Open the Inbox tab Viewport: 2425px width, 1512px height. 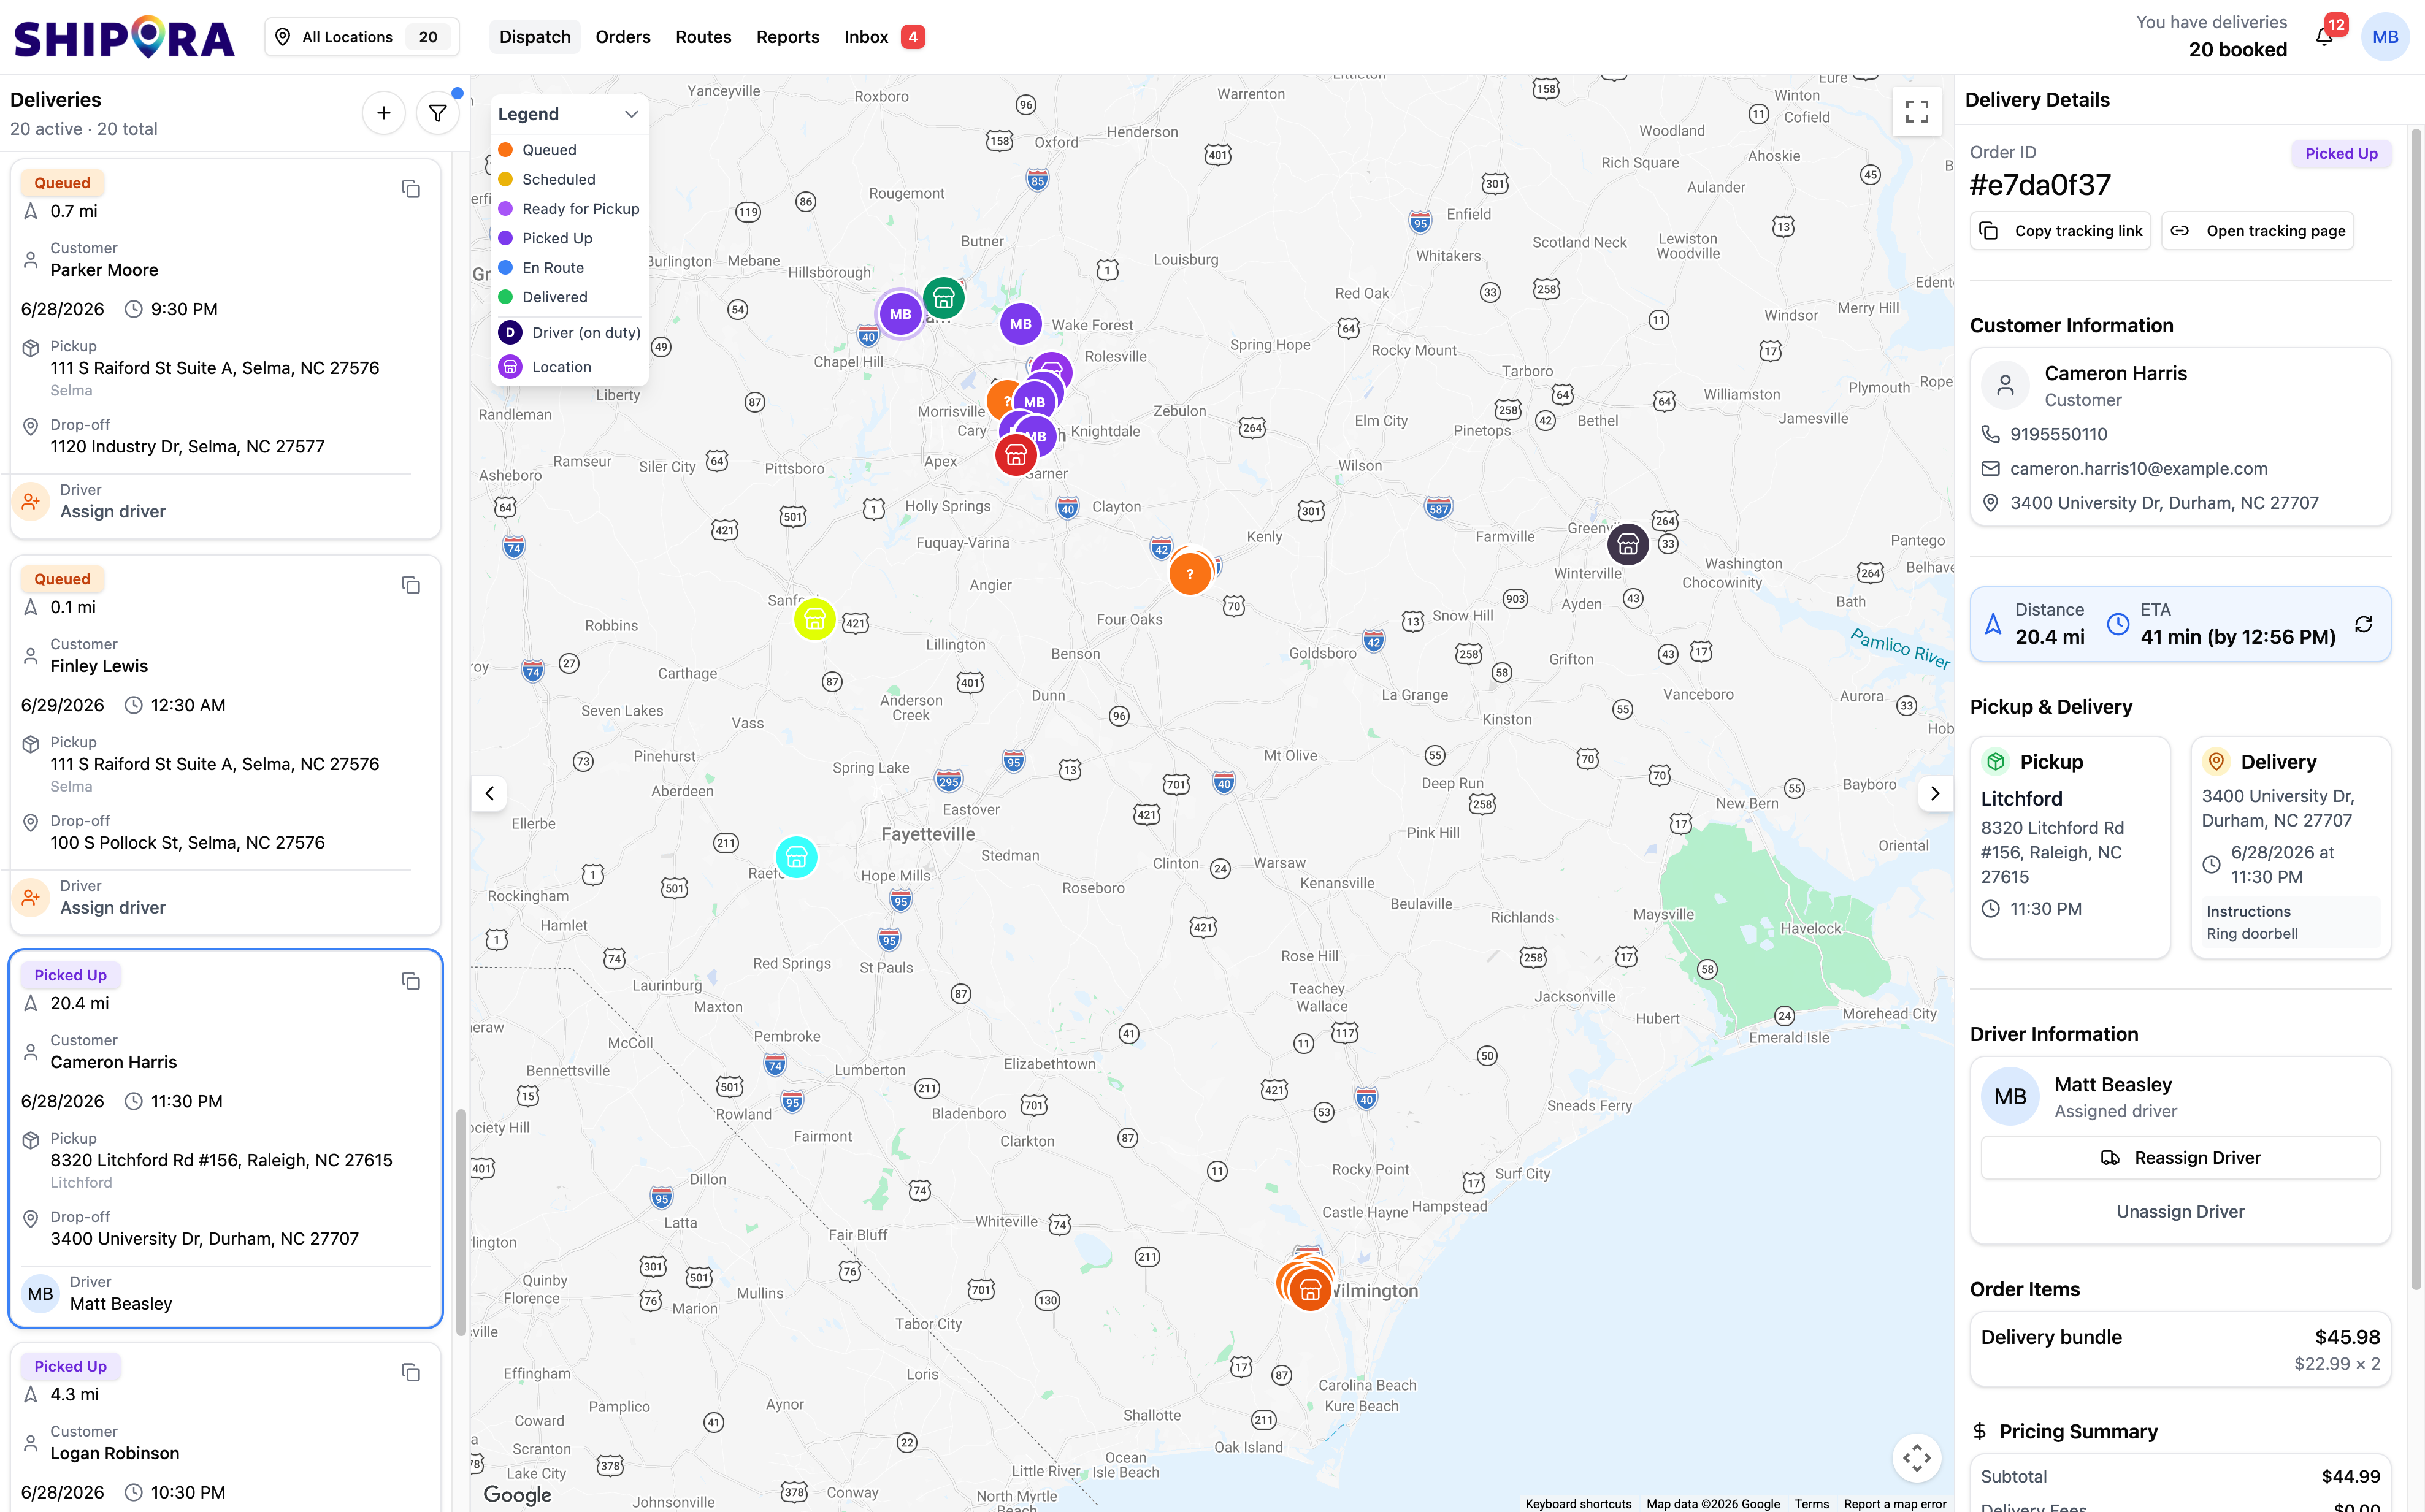pos(884,37)
